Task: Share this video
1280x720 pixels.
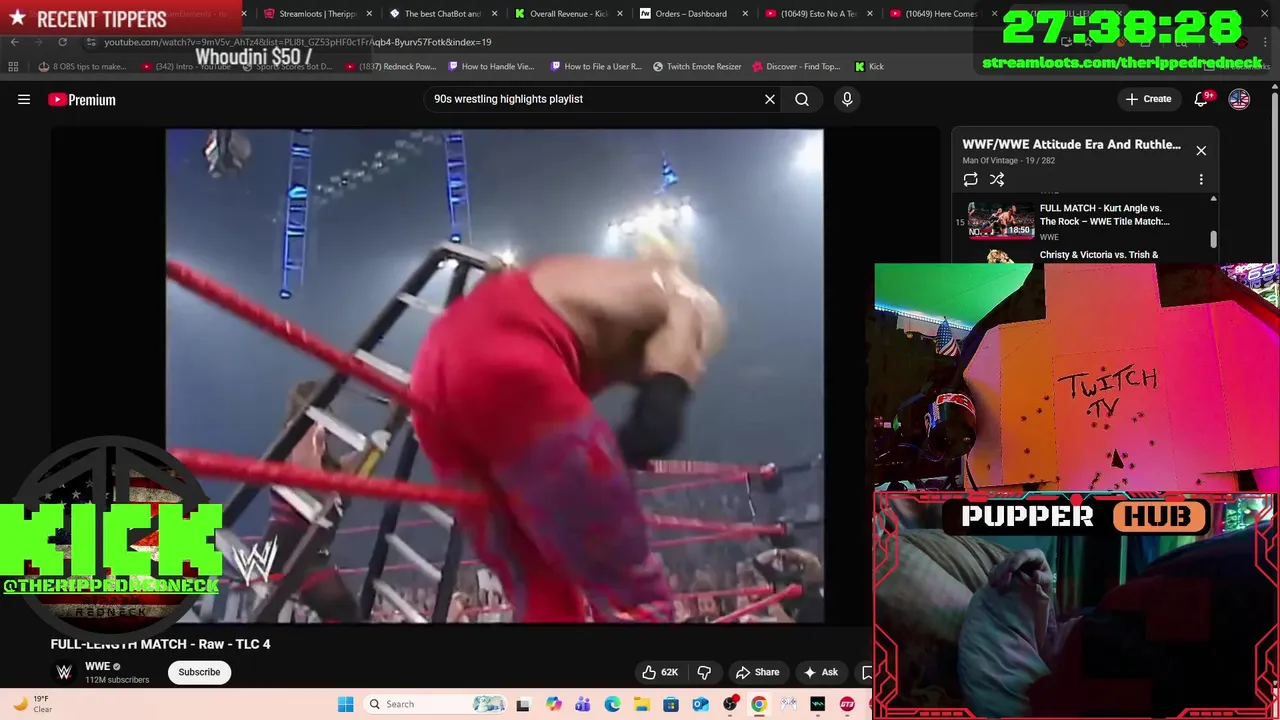Action: pyautogui.click(x=757, y=672)
